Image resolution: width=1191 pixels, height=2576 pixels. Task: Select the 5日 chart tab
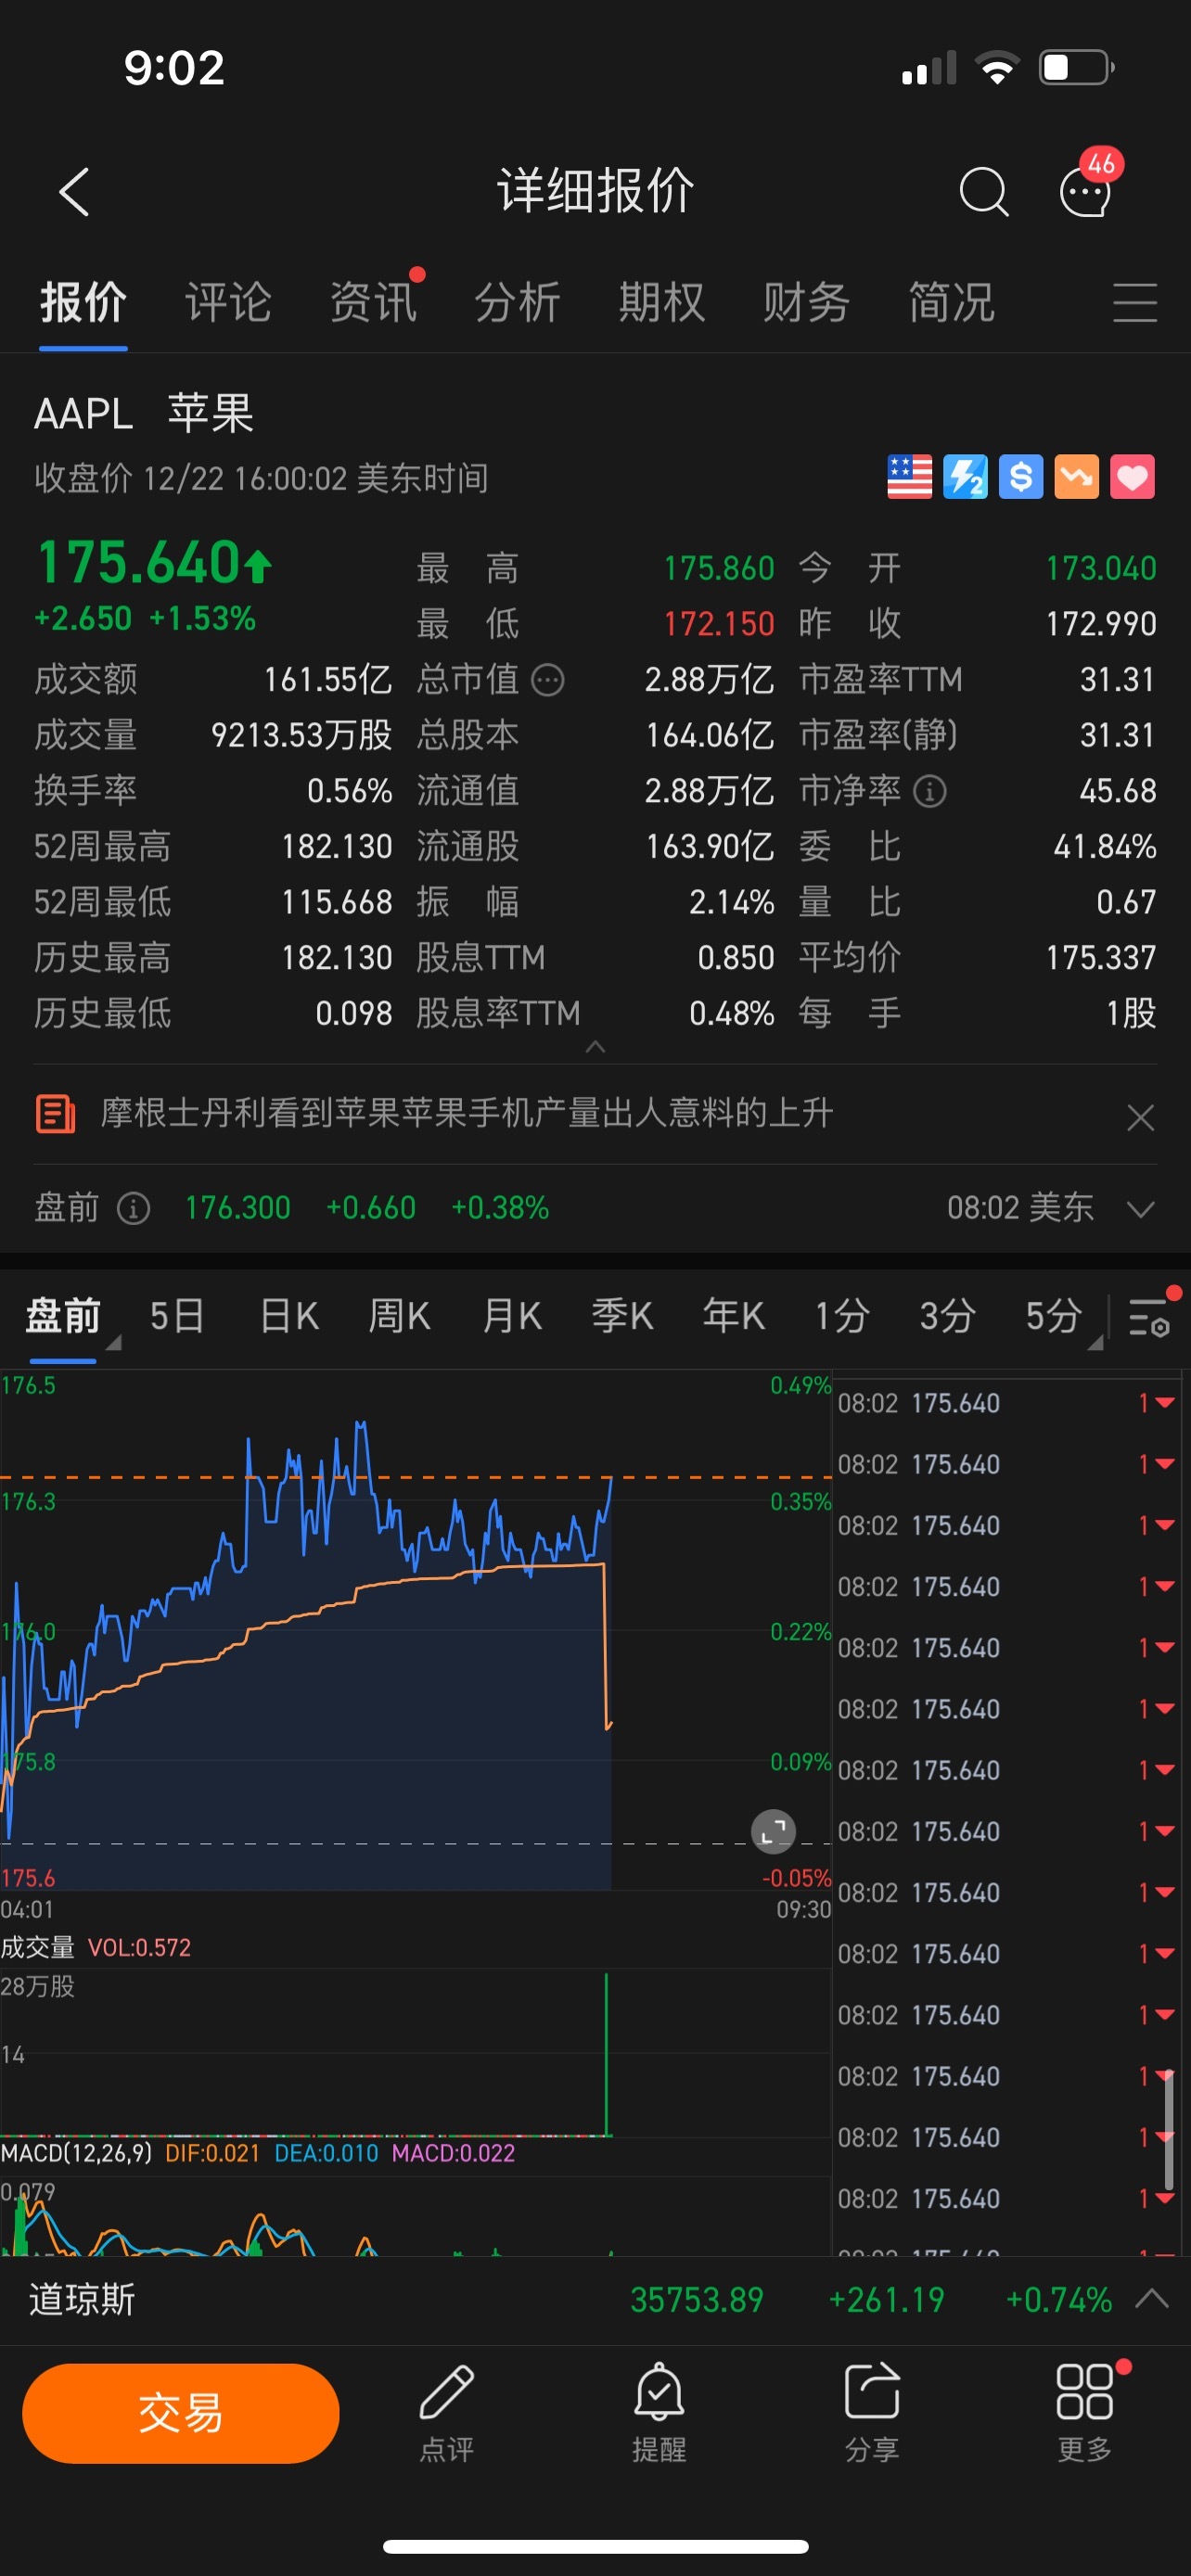pyautogui.click(x=177, y=1316)
